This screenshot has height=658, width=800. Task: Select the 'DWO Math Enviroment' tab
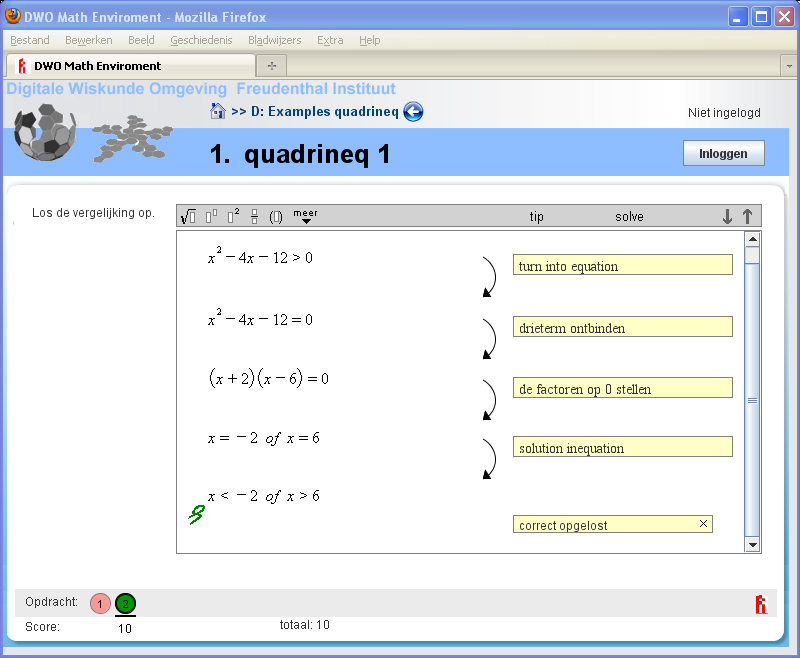(x=131, y=66)
